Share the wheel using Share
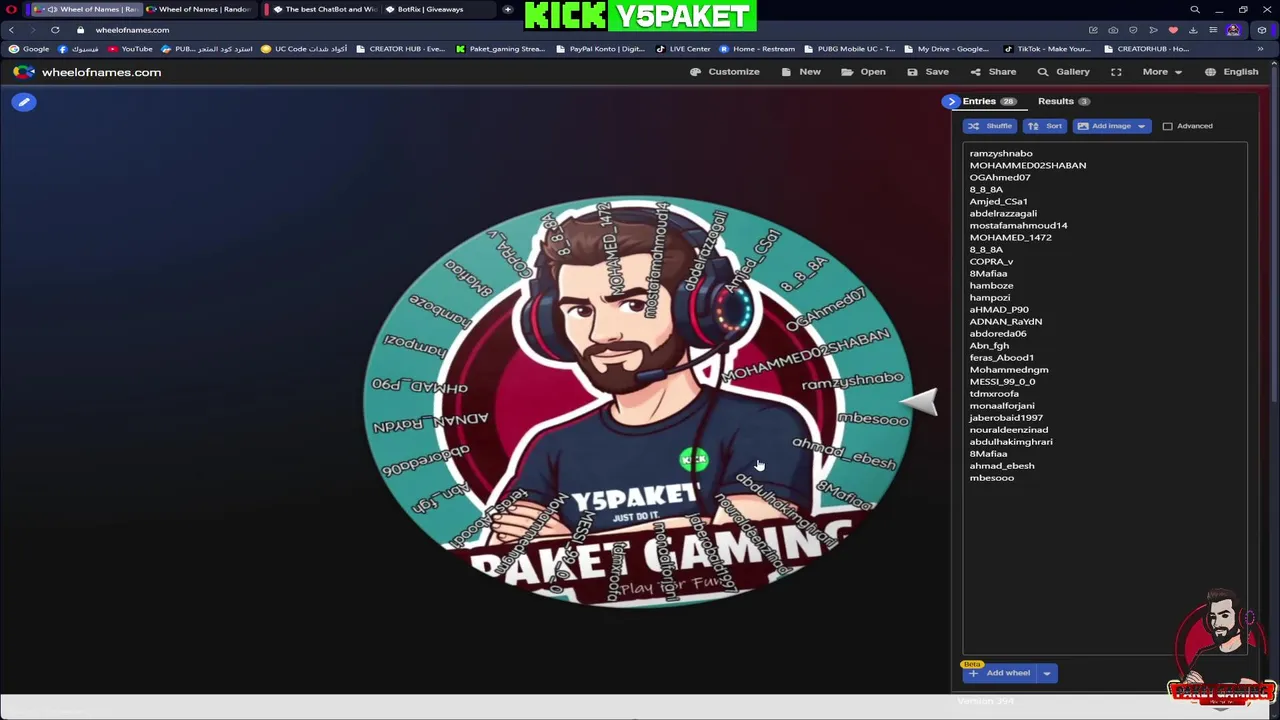The height and width of the screenshot is (720, 1280). tap(993, 72)
